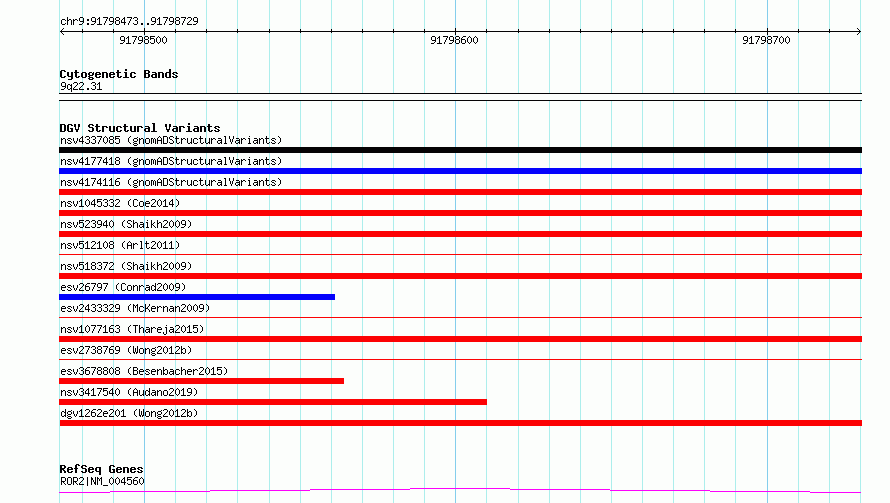
Task: Select the blue nsv4177418 variant bar
Action: coord(460,171)
